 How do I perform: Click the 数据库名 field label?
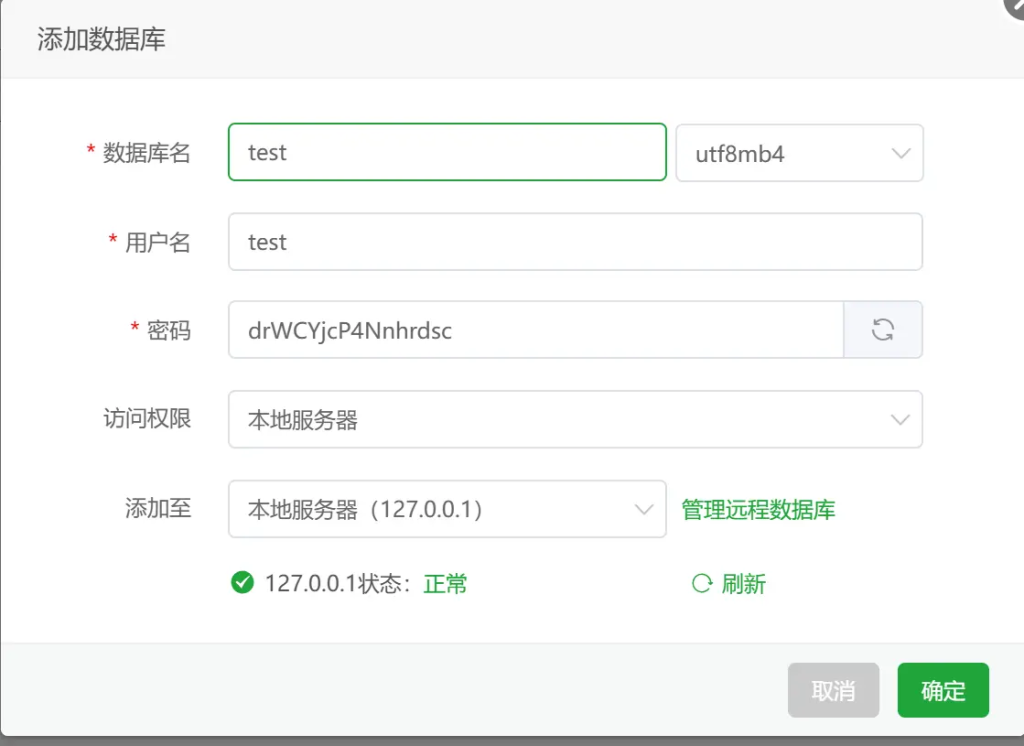pos(146,153)
